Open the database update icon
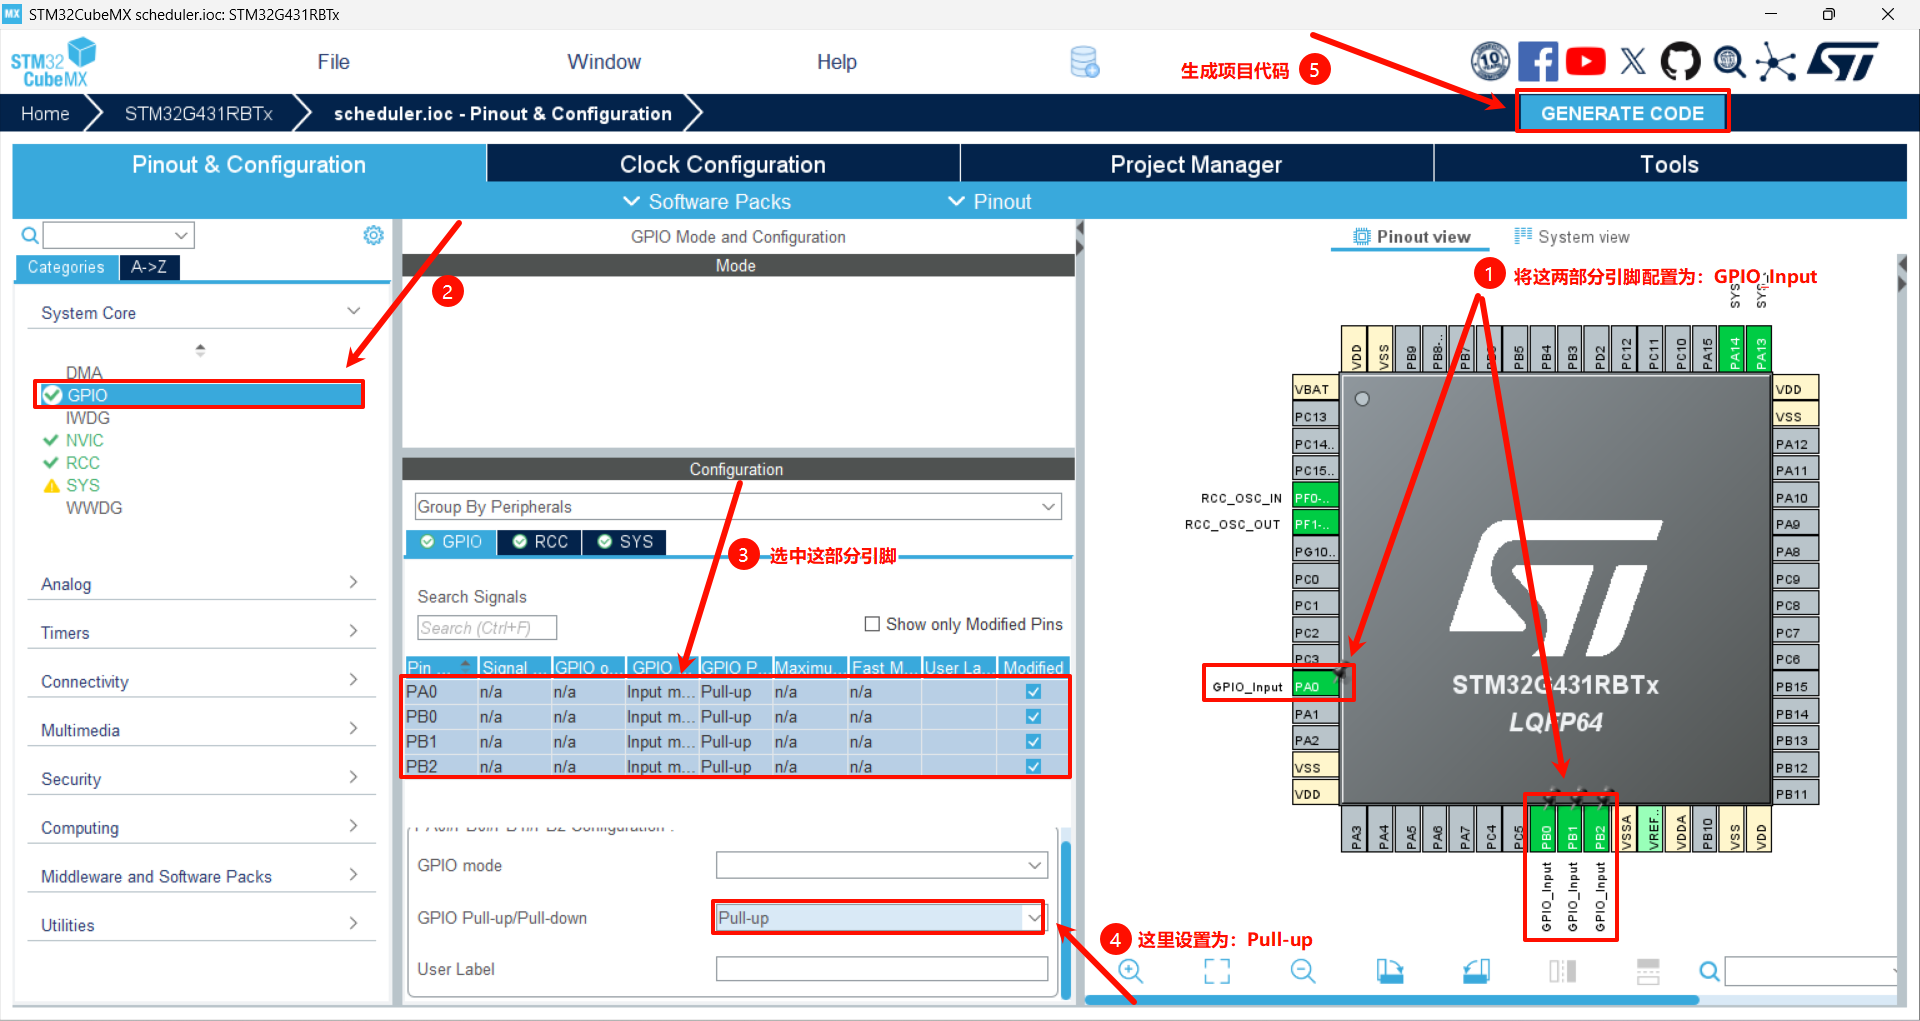The height and width of the screenshot is (1021, 1920). click(1085, 62)
